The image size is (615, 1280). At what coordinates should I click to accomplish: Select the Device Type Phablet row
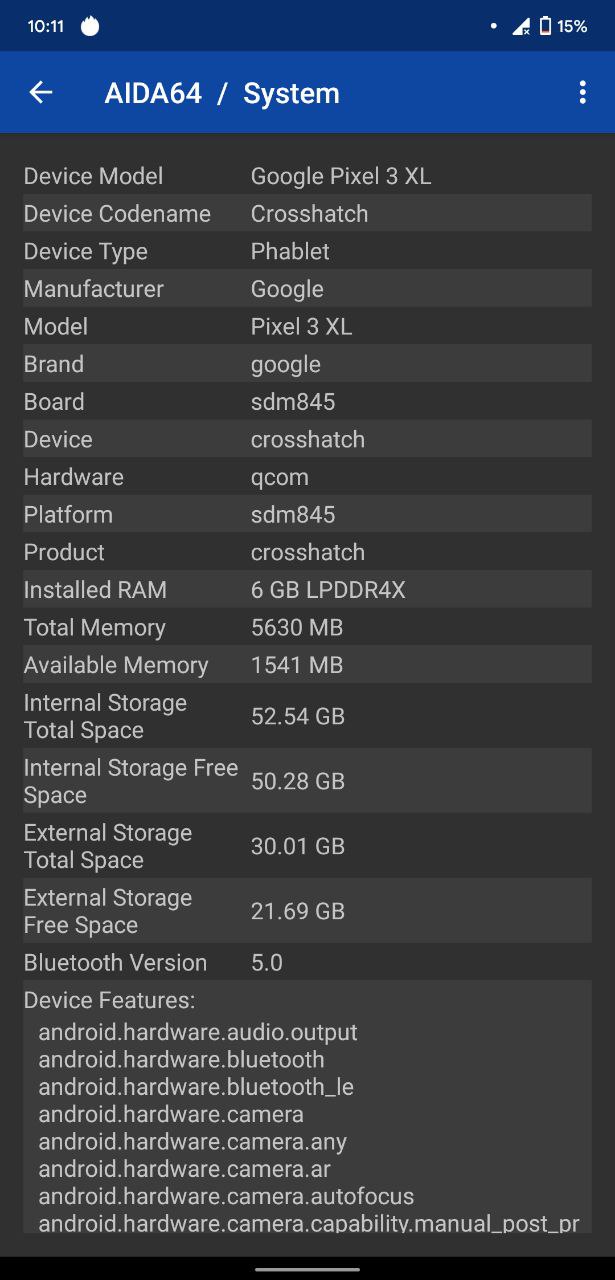[307, 251]
